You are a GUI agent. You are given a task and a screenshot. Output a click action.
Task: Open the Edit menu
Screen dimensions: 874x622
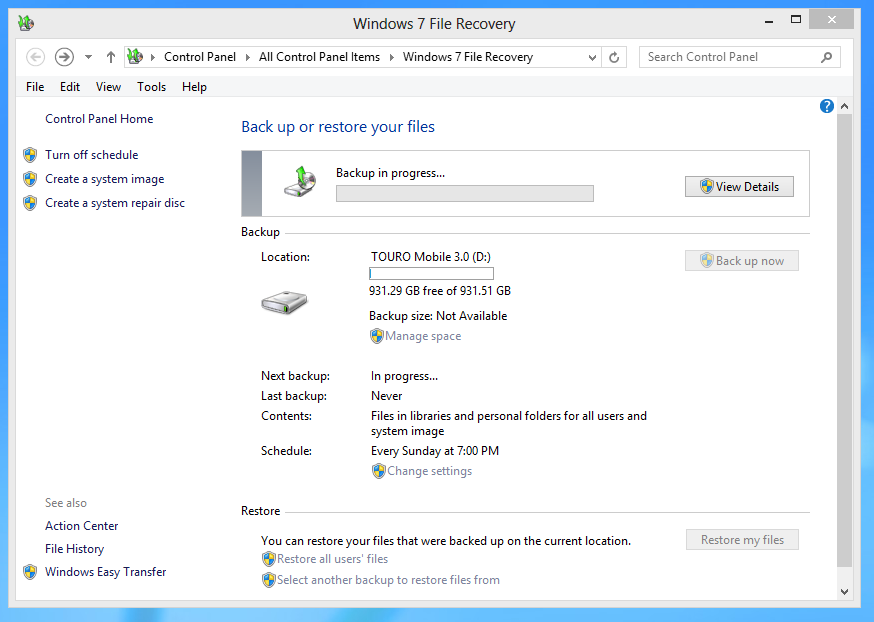point(70,87)
